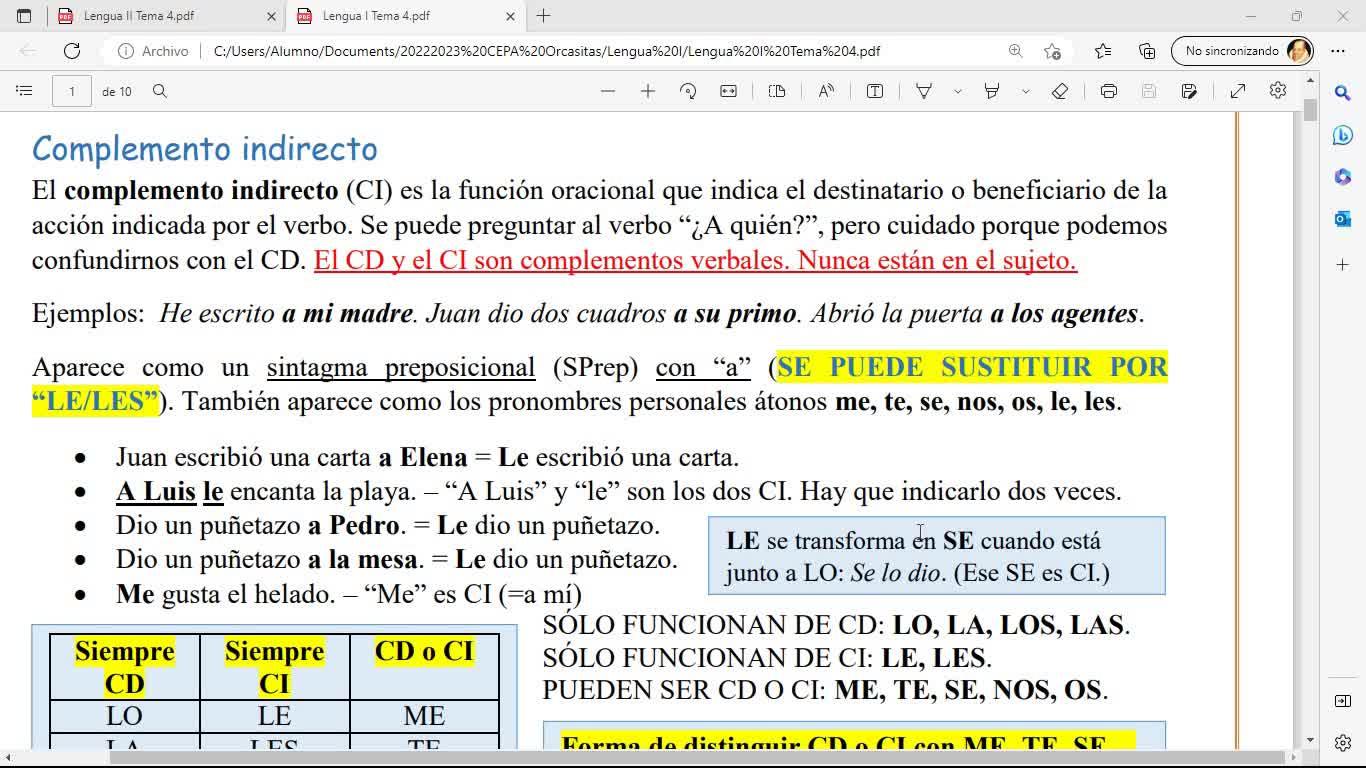This screenshot has width=1366, height=768.
Task: Open sidebar settings gear at bottom
Action: 1343,743
